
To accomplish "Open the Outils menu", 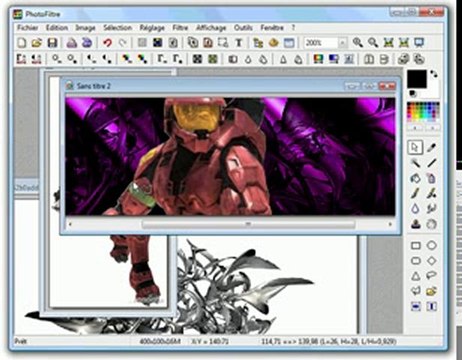I will pyautogui.click(x=243, y=28).
